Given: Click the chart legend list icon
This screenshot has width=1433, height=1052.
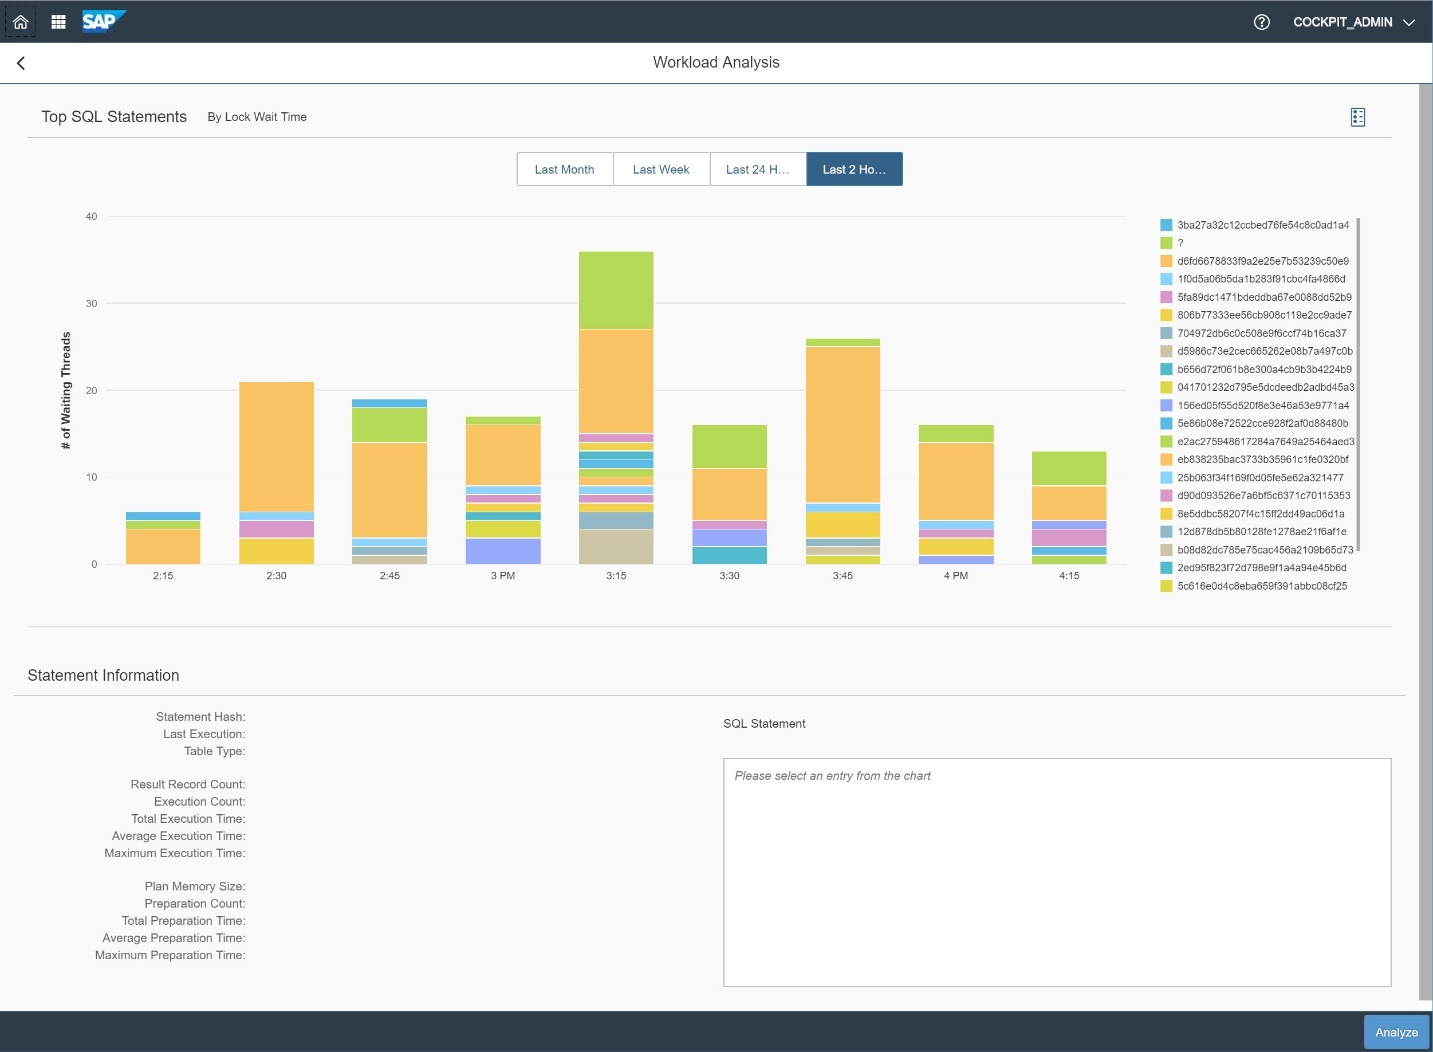Looking at the screenshot, I should pos(1357,117).
